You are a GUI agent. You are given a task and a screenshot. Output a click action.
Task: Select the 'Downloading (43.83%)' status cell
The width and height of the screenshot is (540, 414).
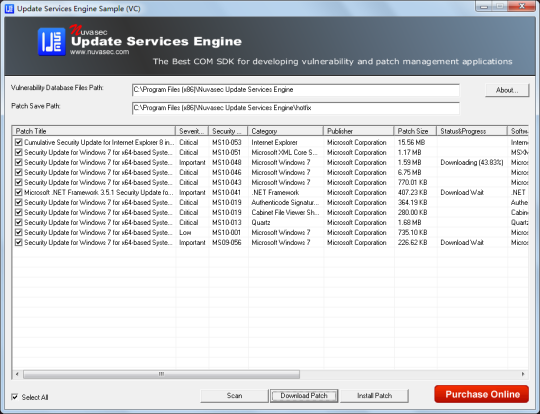click(472, 162)
